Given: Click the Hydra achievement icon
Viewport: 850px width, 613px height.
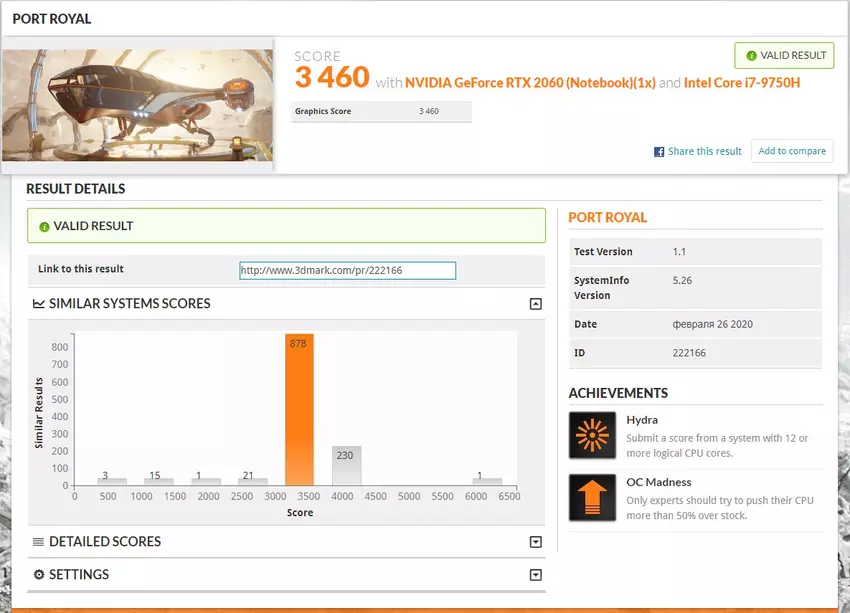Looking at the screenshot, I should pos(592,435).
